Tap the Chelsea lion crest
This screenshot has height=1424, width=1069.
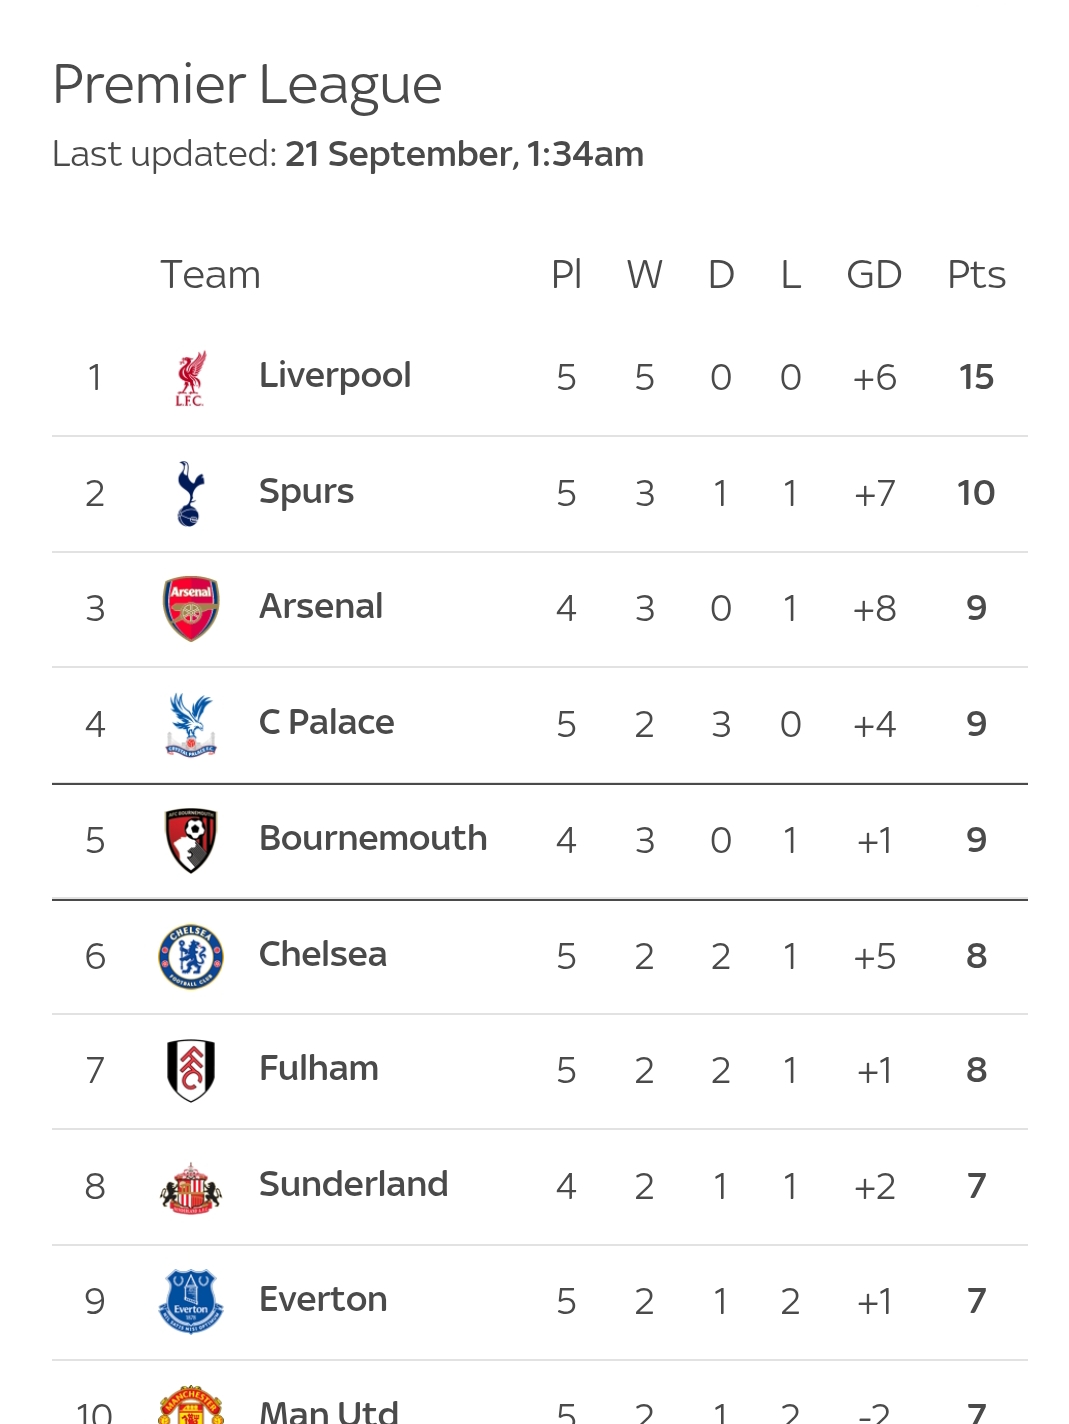191,956
